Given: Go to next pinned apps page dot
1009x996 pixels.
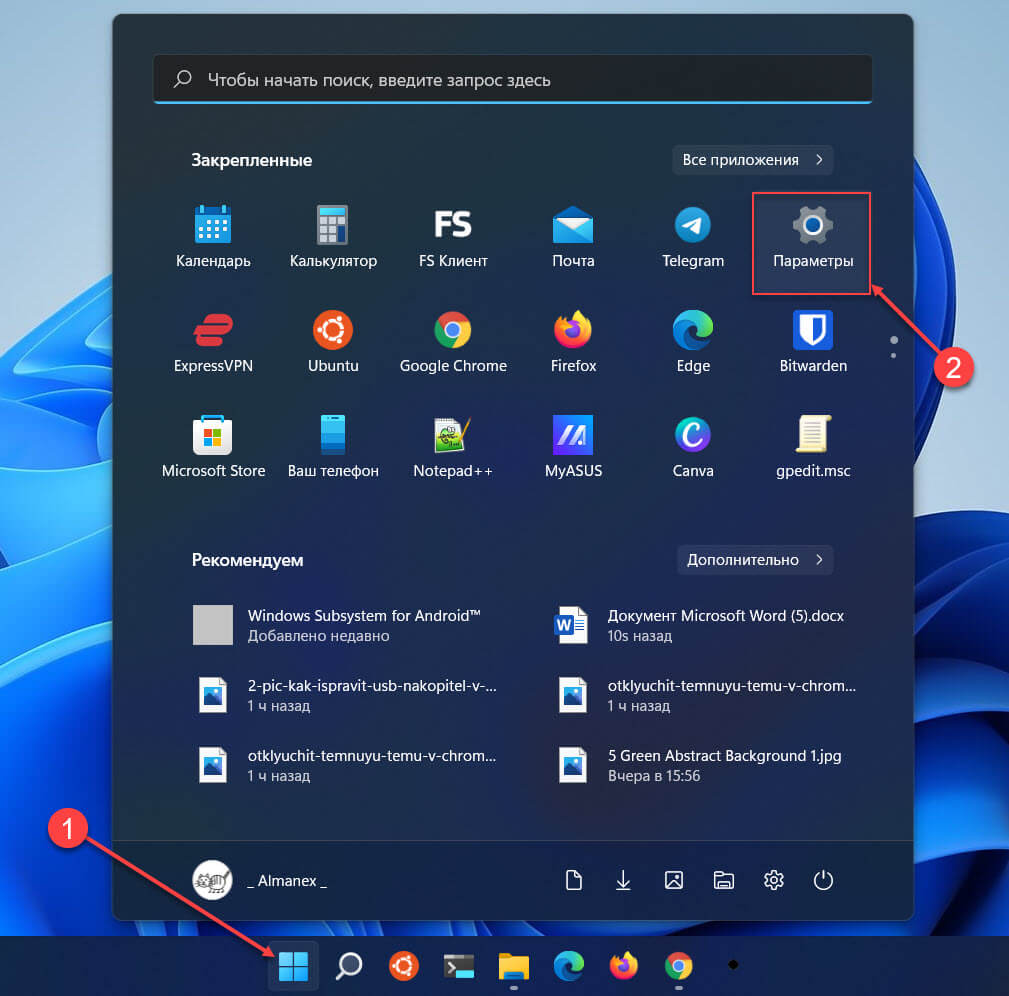Looking at the screenshot, I should tap(893, 356).
